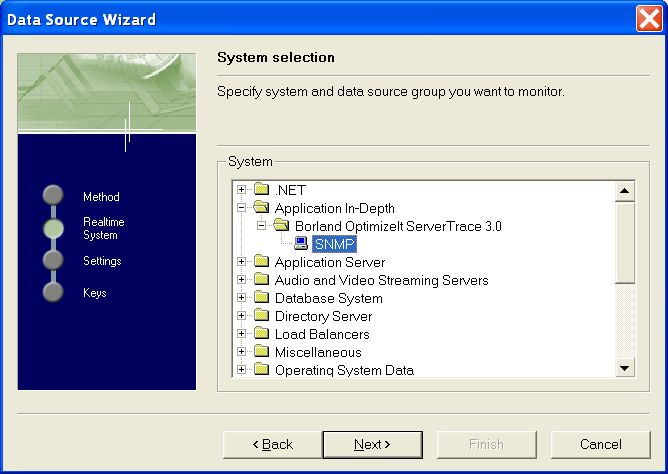Select the .NET label in tree

[x=290, y=190]
